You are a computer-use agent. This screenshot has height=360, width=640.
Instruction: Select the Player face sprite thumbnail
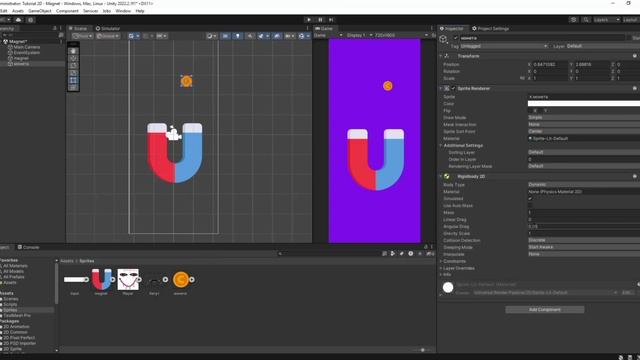(128, 280)
